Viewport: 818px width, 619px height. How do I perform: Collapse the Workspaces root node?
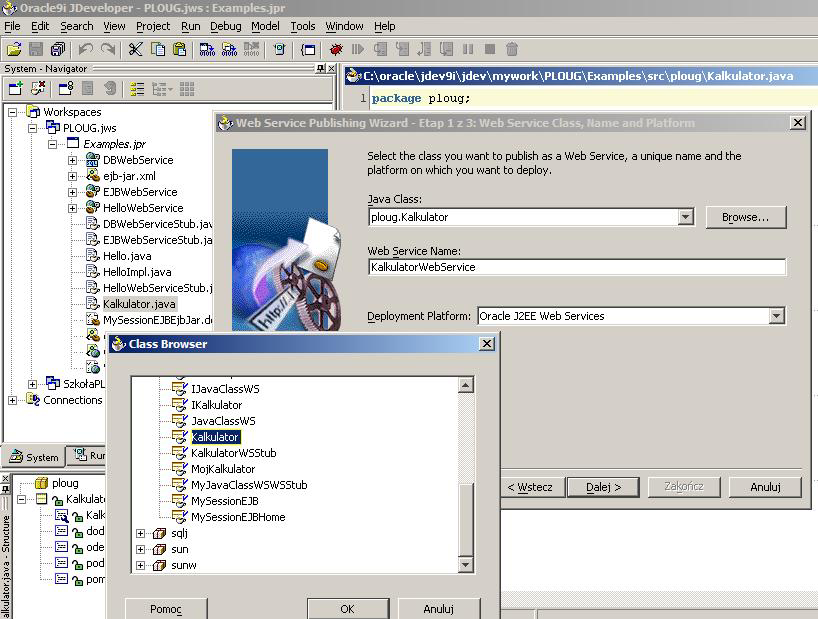[x=13, y=112]
